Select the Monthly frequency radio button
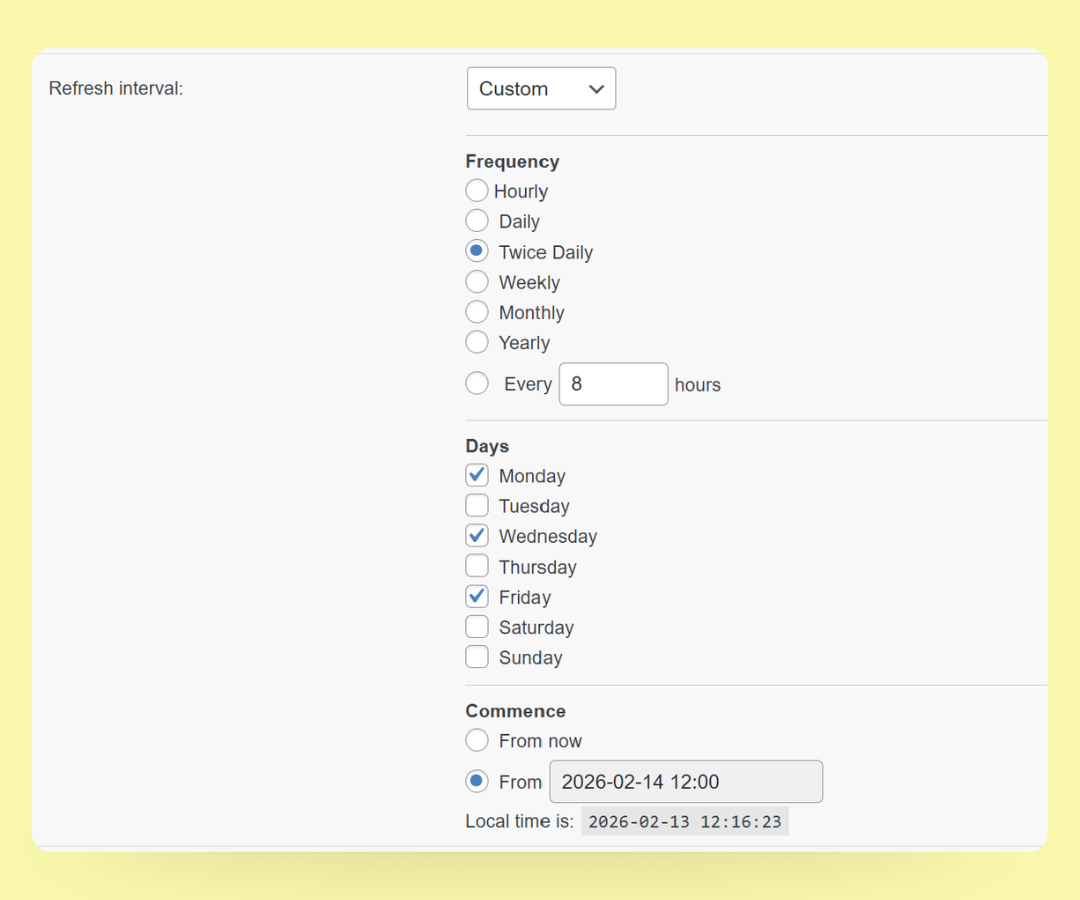 point(477,312)
